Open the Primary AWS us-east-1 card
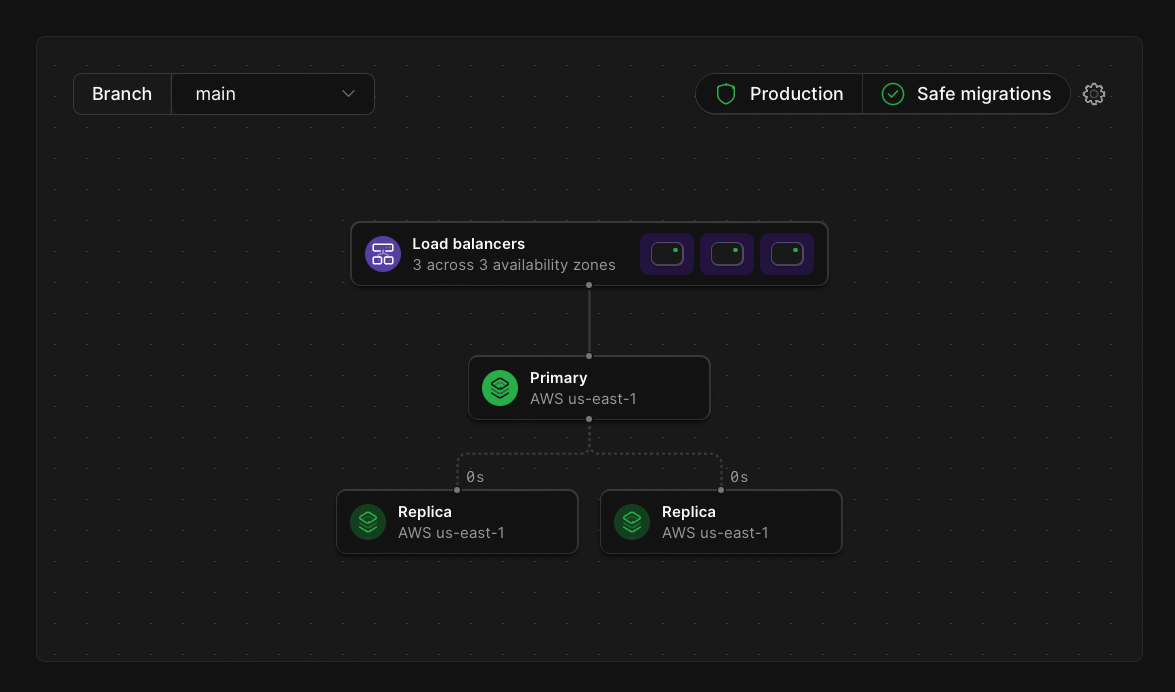1175x692 pixels. 589,388
